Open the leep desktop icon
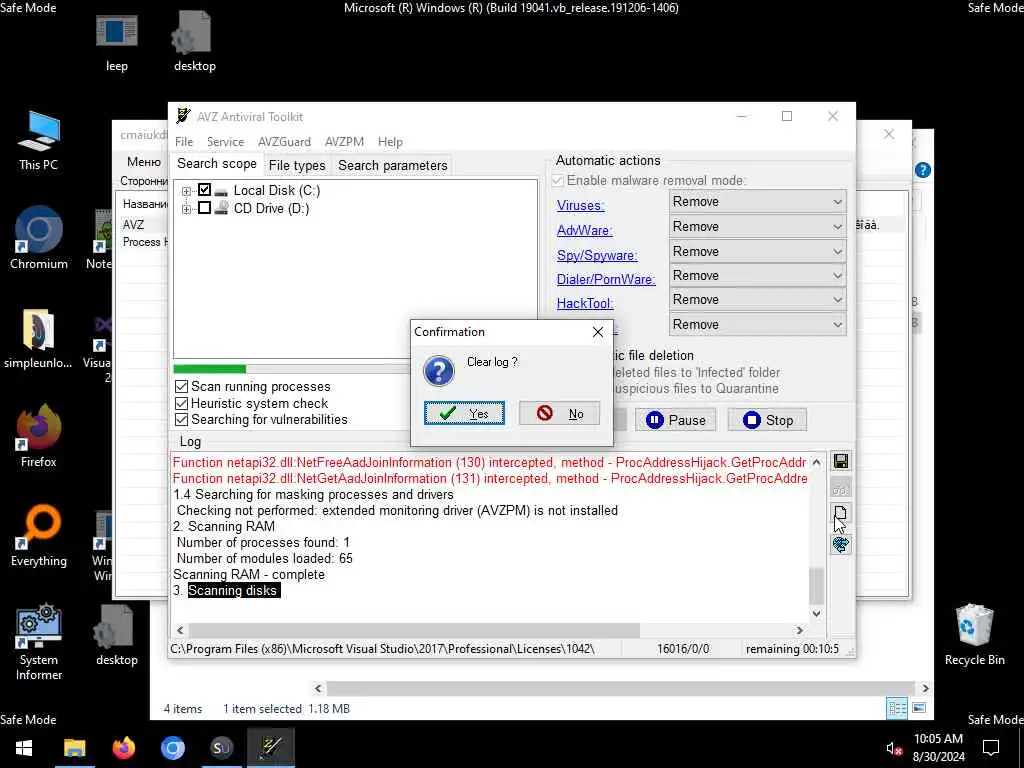 point(117,42)
